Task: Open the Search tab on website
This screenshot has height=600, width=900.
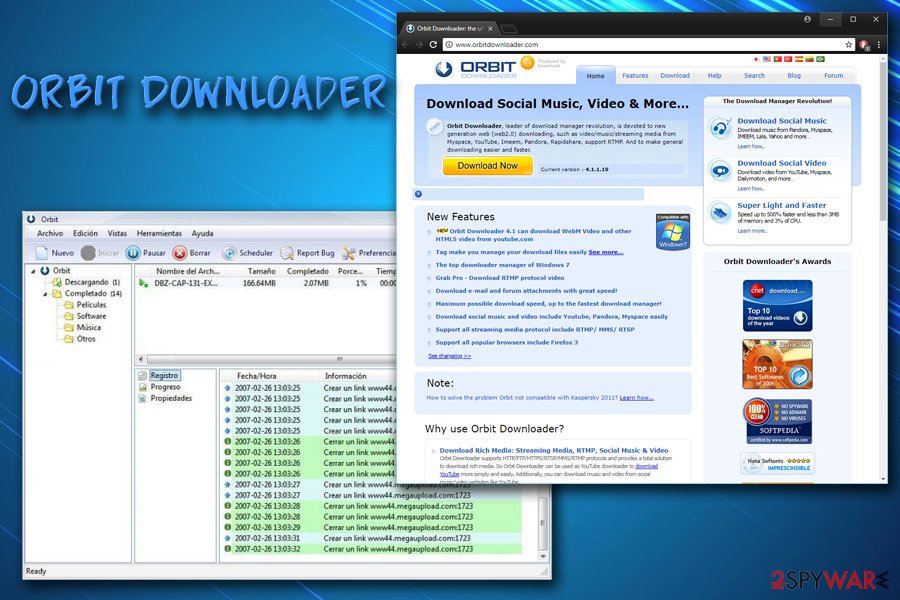Action: 754,76
